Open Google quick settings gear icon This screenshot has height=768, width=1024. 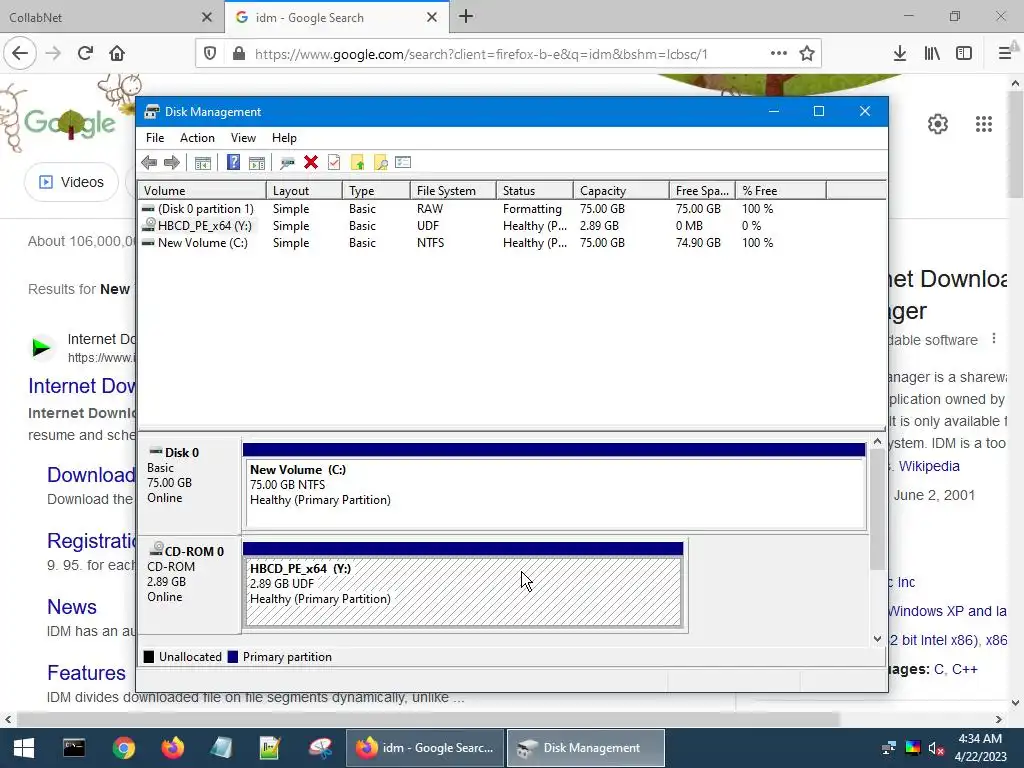[938, 124]
